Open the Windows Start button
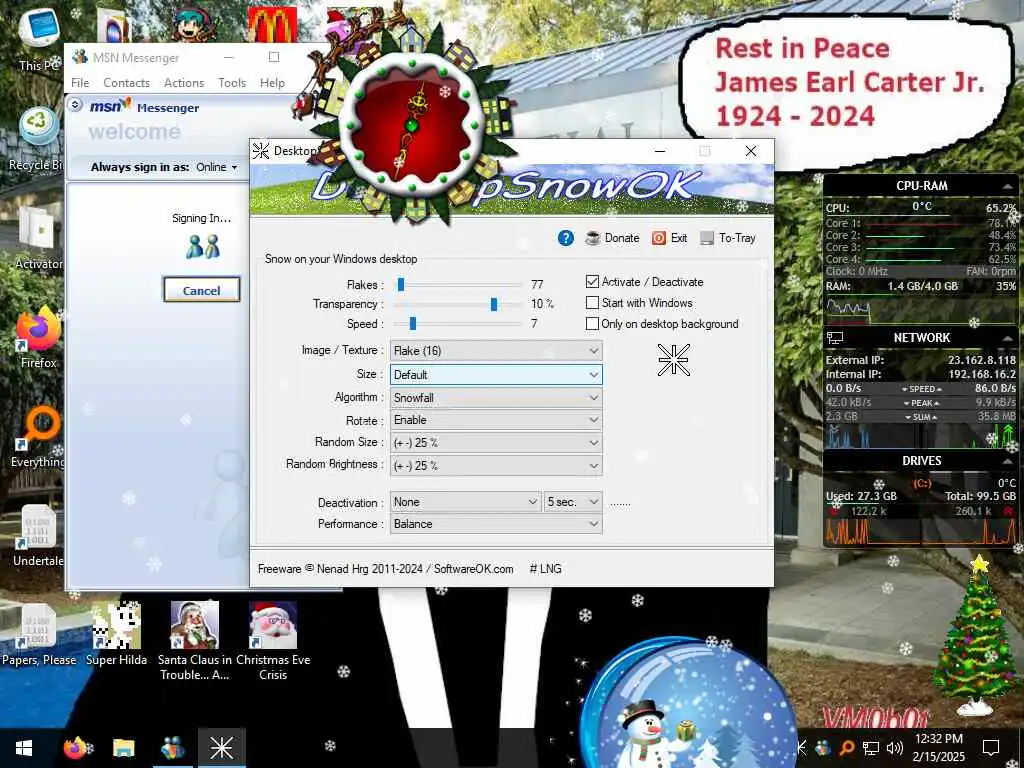The image size is (1024, 768). [x=24, y=748]
